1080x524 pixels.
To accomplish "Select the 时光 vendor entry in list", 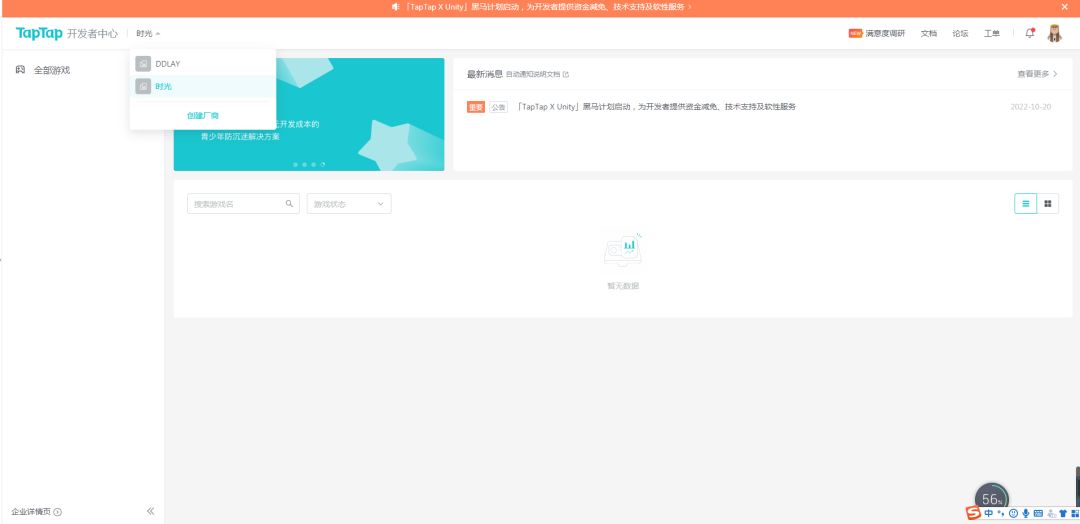I will 202,87.
